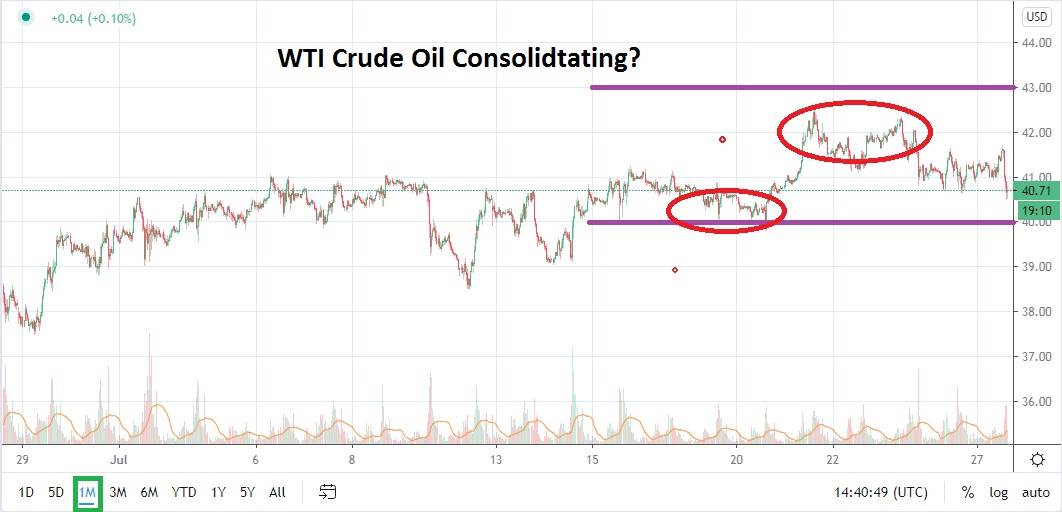
Task: Select the 1Y time range
Action: (x=218, y=492)
